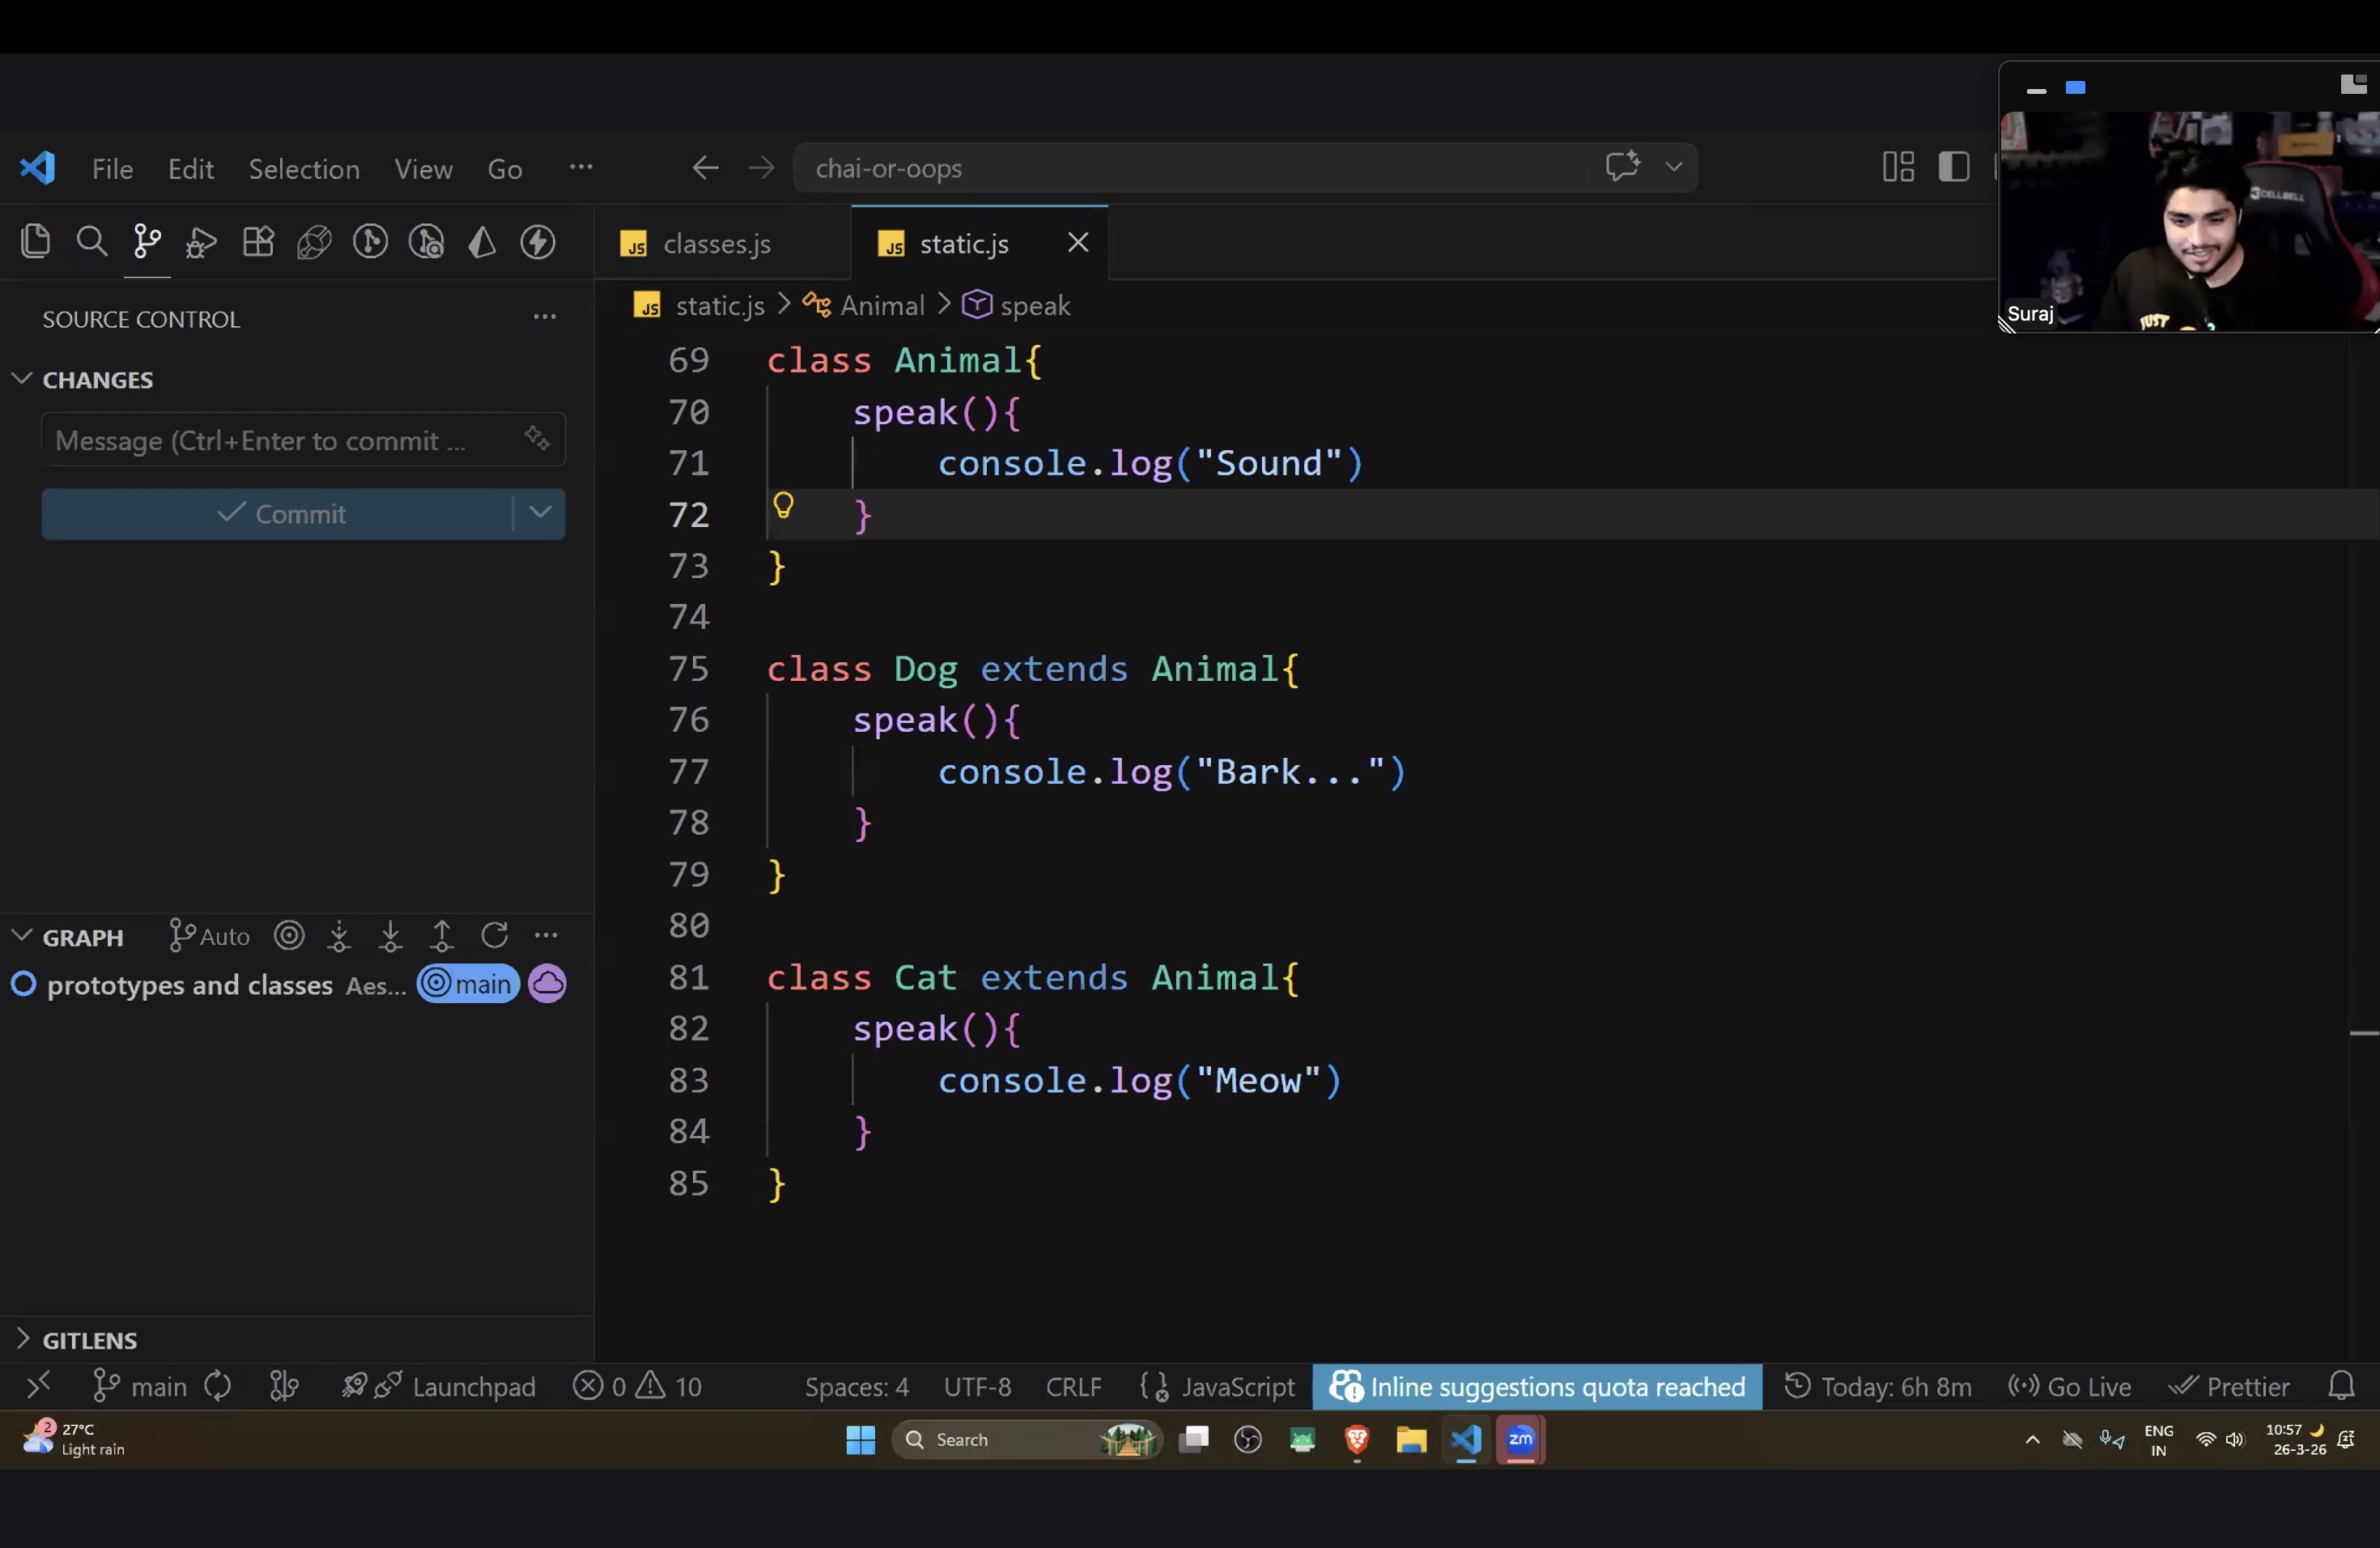Open the Explorer view icon
2380x1548 pixels.
pos(35,242)
